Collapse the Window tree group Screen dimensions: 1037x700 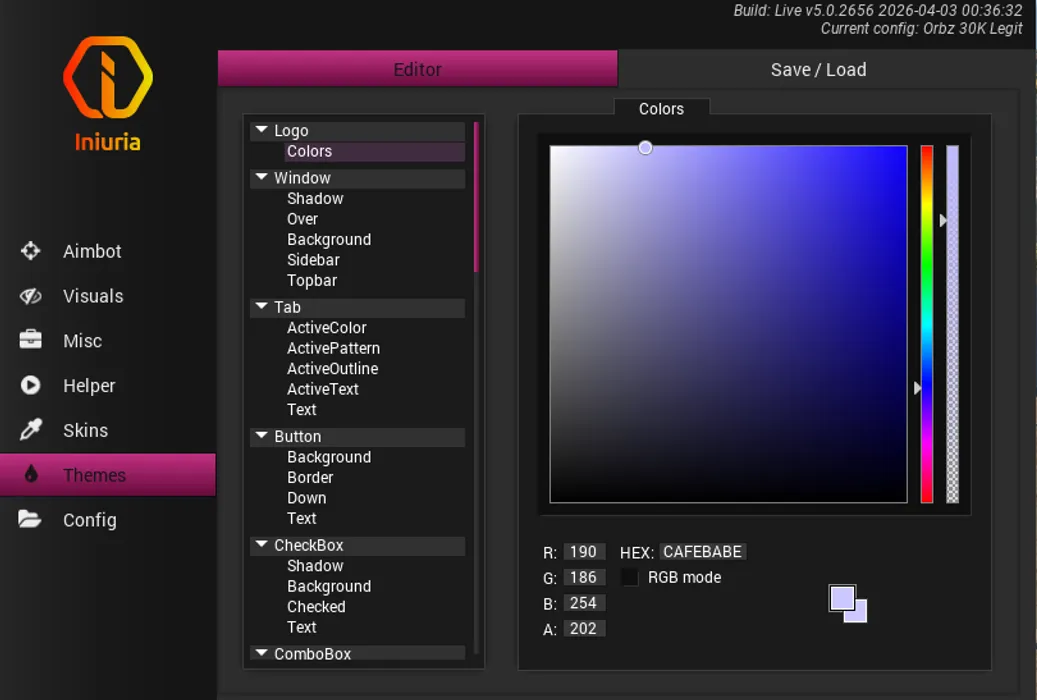(262, 177)
